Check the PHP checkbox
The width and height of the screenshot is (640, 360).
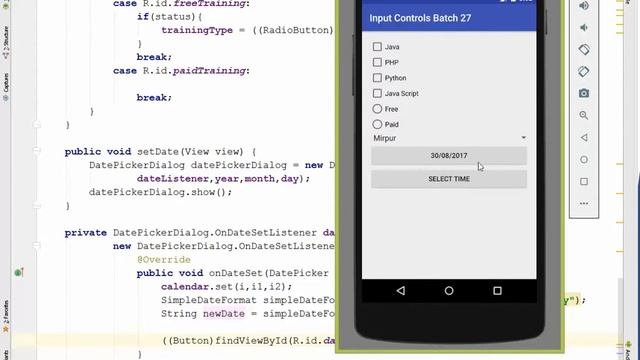click(377, 62)
